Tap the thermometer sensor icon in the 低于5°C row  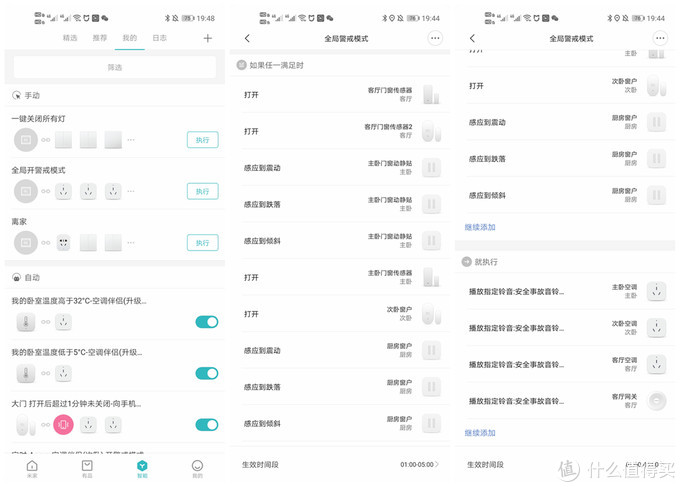coord(26,374)
